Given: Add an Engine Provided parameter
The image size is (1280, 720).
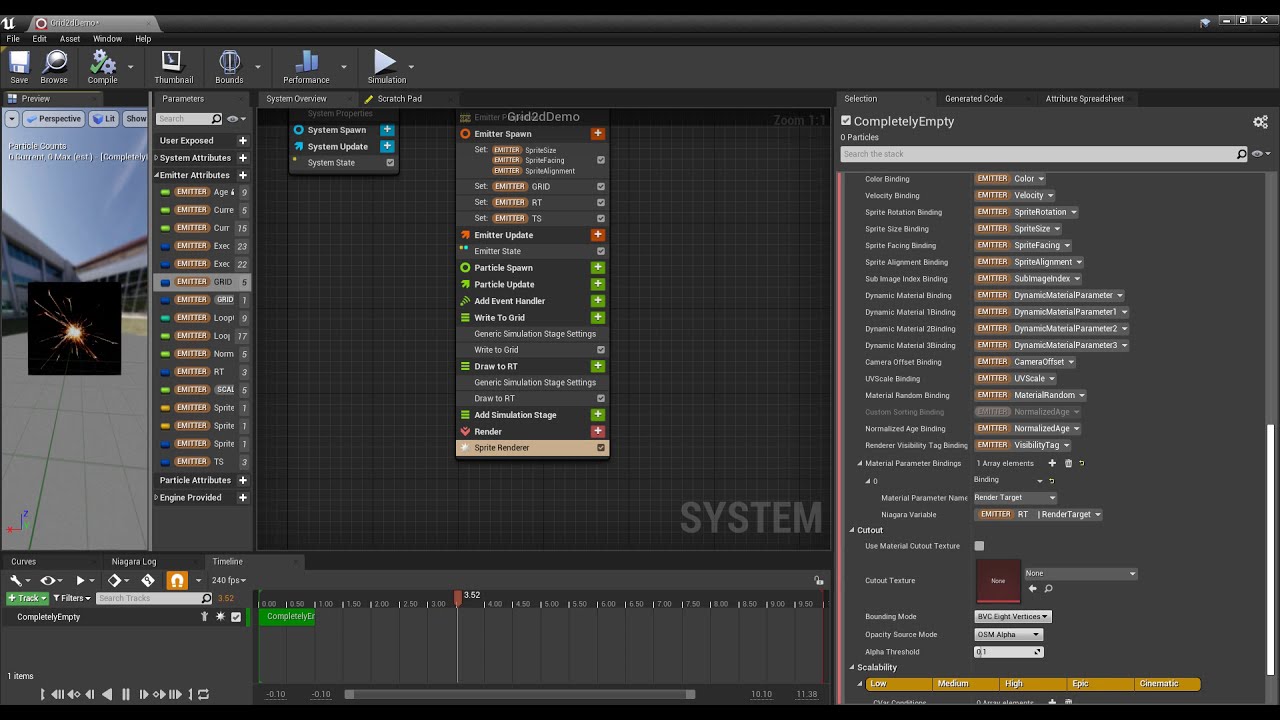Looking at the screenshot, I should 242,497.
